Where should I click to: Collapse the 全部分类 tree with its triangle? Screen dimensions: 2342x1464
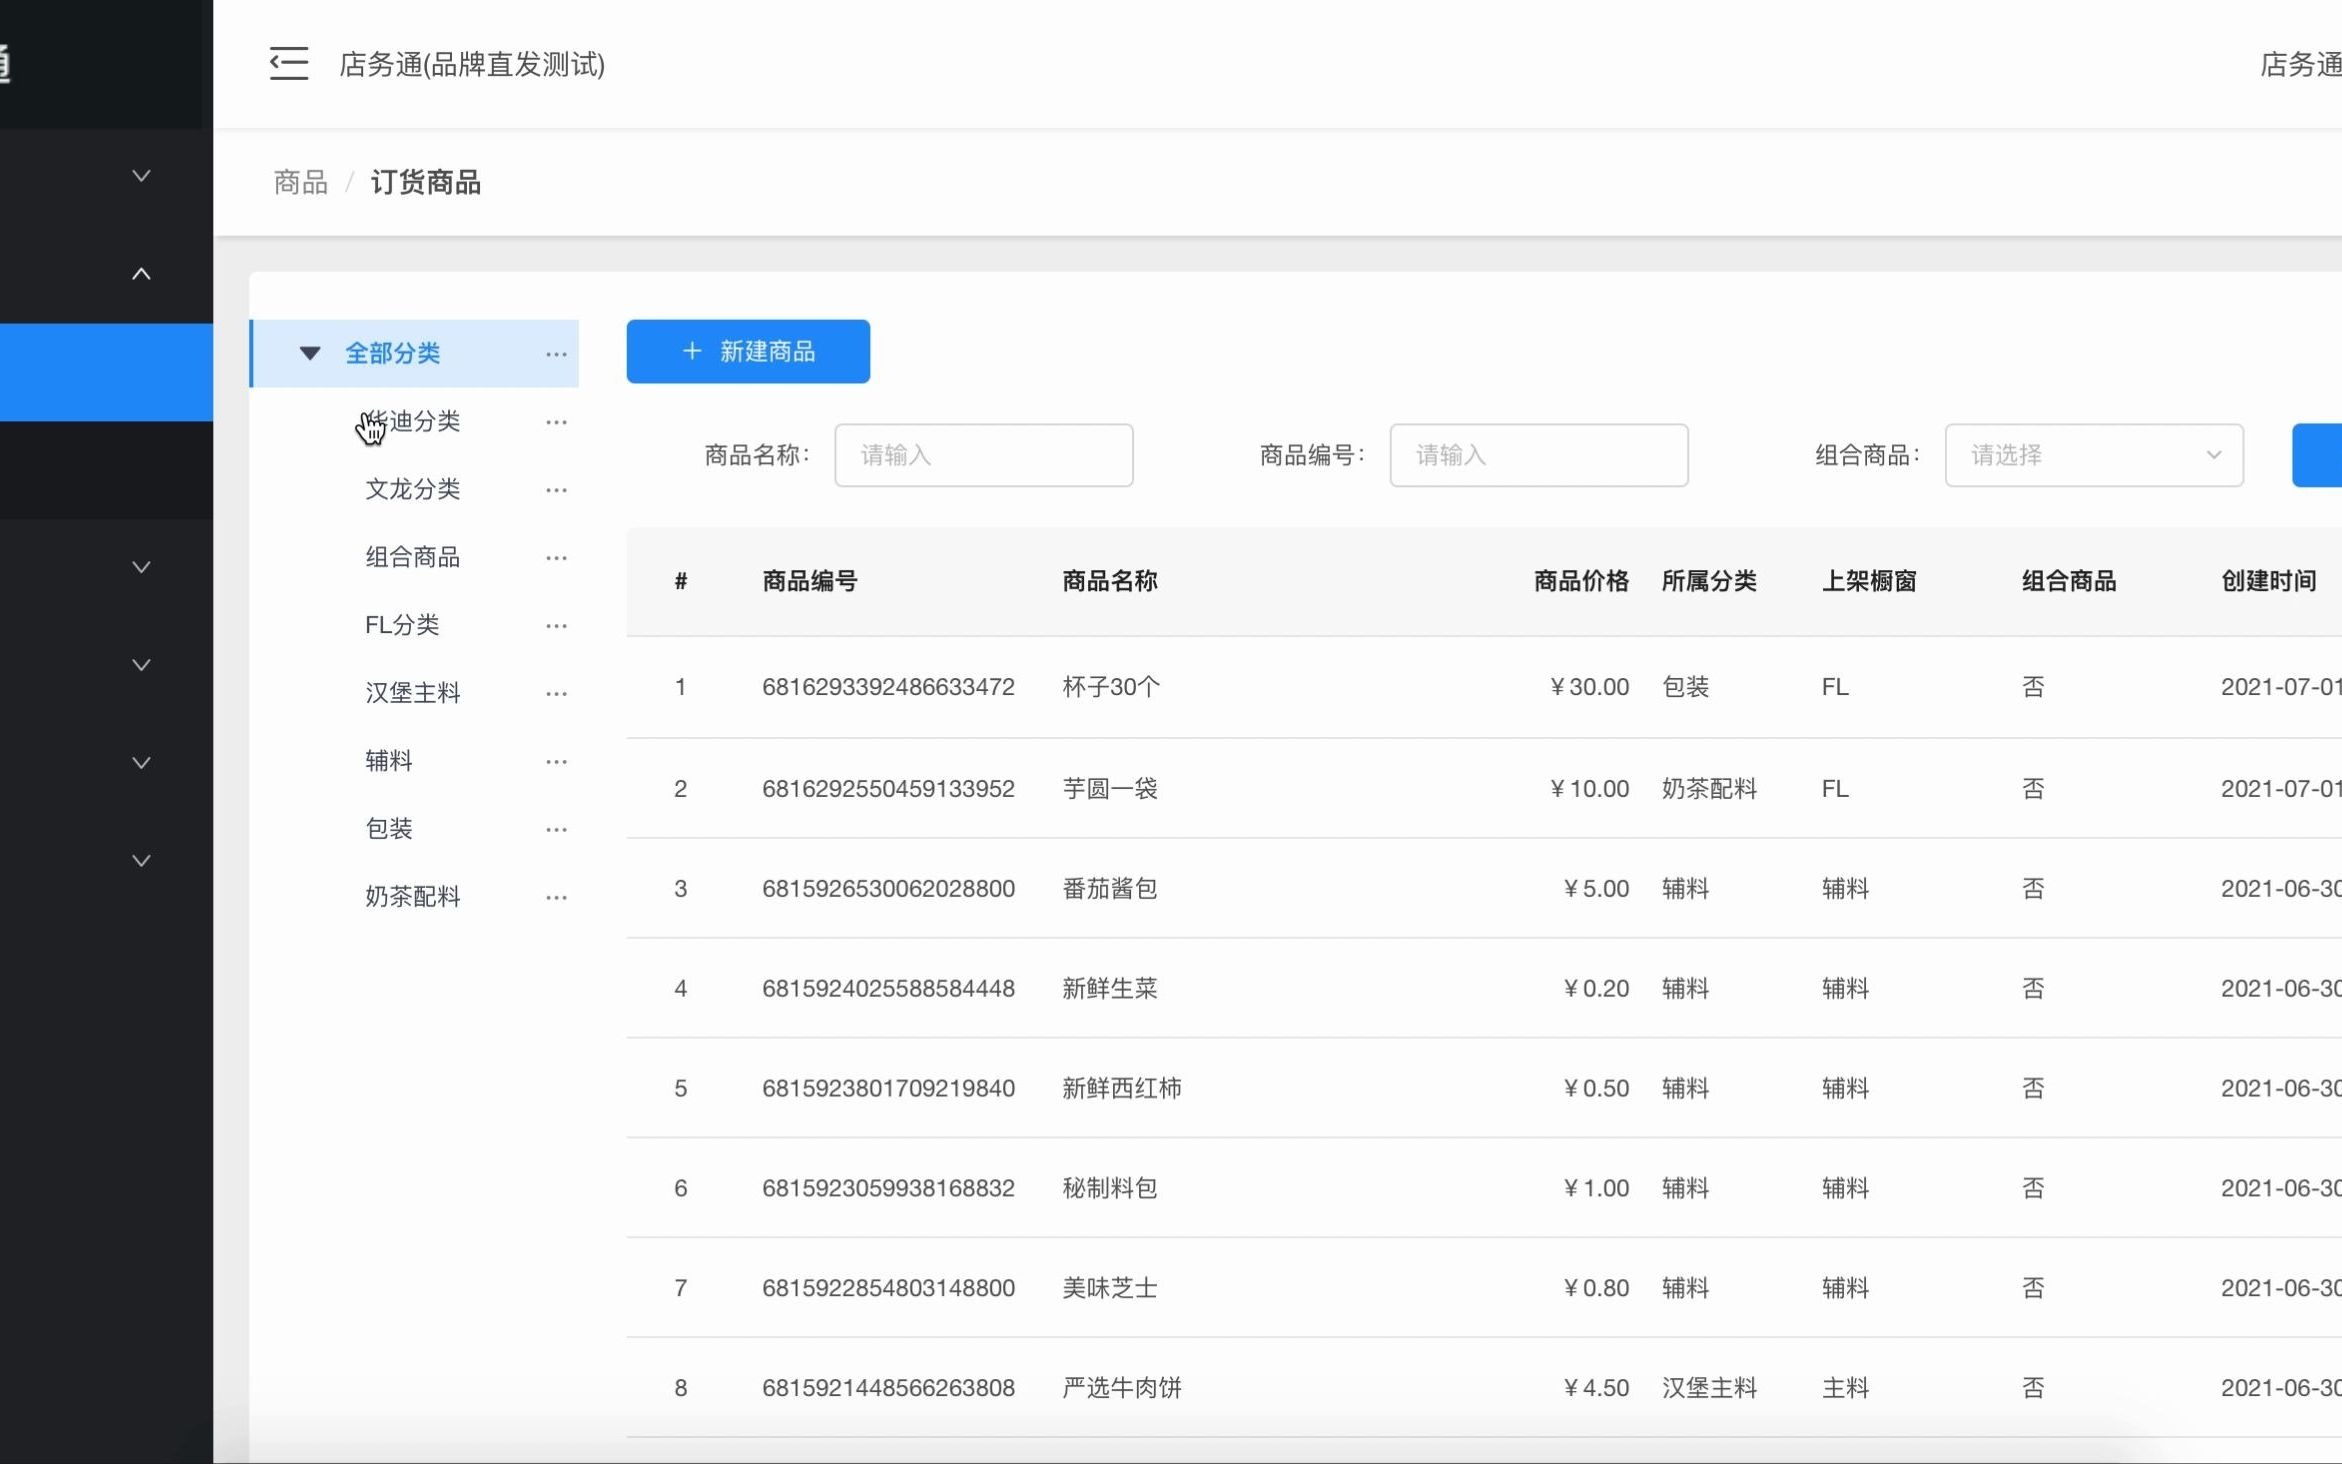point(310,353)
